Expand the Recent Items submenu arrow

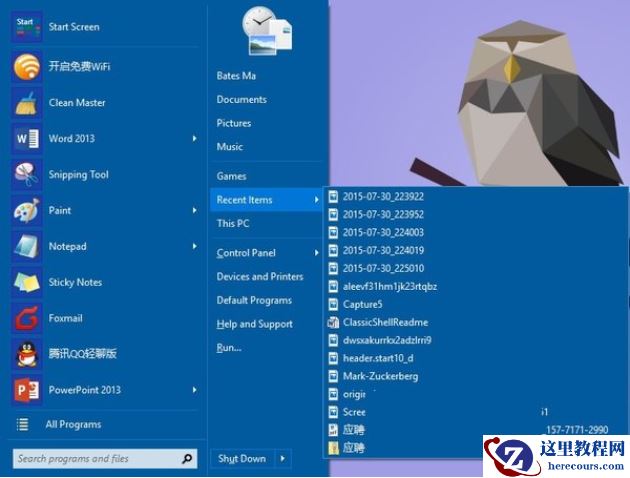tap(317, 200)
